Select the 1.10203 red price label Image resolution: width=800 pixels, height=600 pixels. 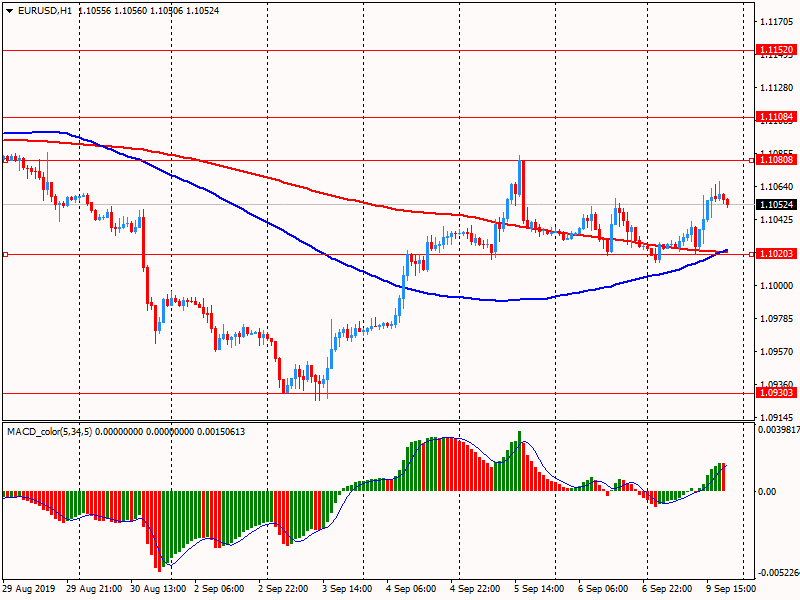click(x=776, y=254)
